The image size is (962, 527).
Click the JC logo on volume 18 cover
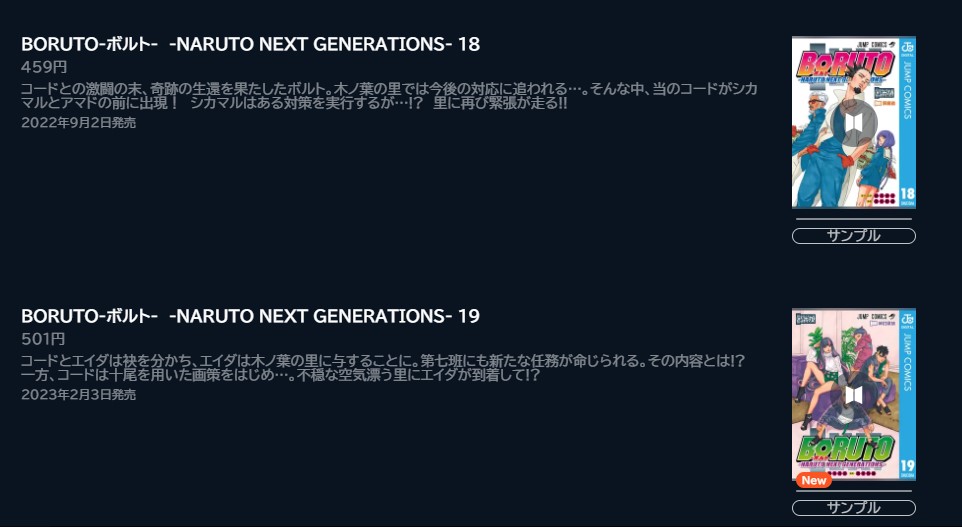pyautogui.click(x=907, y=46)
